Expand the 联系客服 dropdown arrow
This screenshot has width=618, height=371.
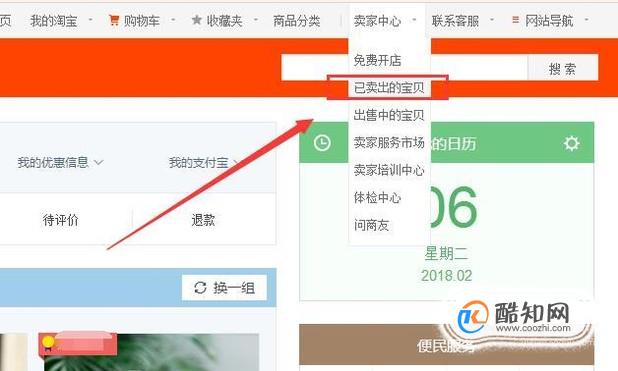(x=491, y=19)
